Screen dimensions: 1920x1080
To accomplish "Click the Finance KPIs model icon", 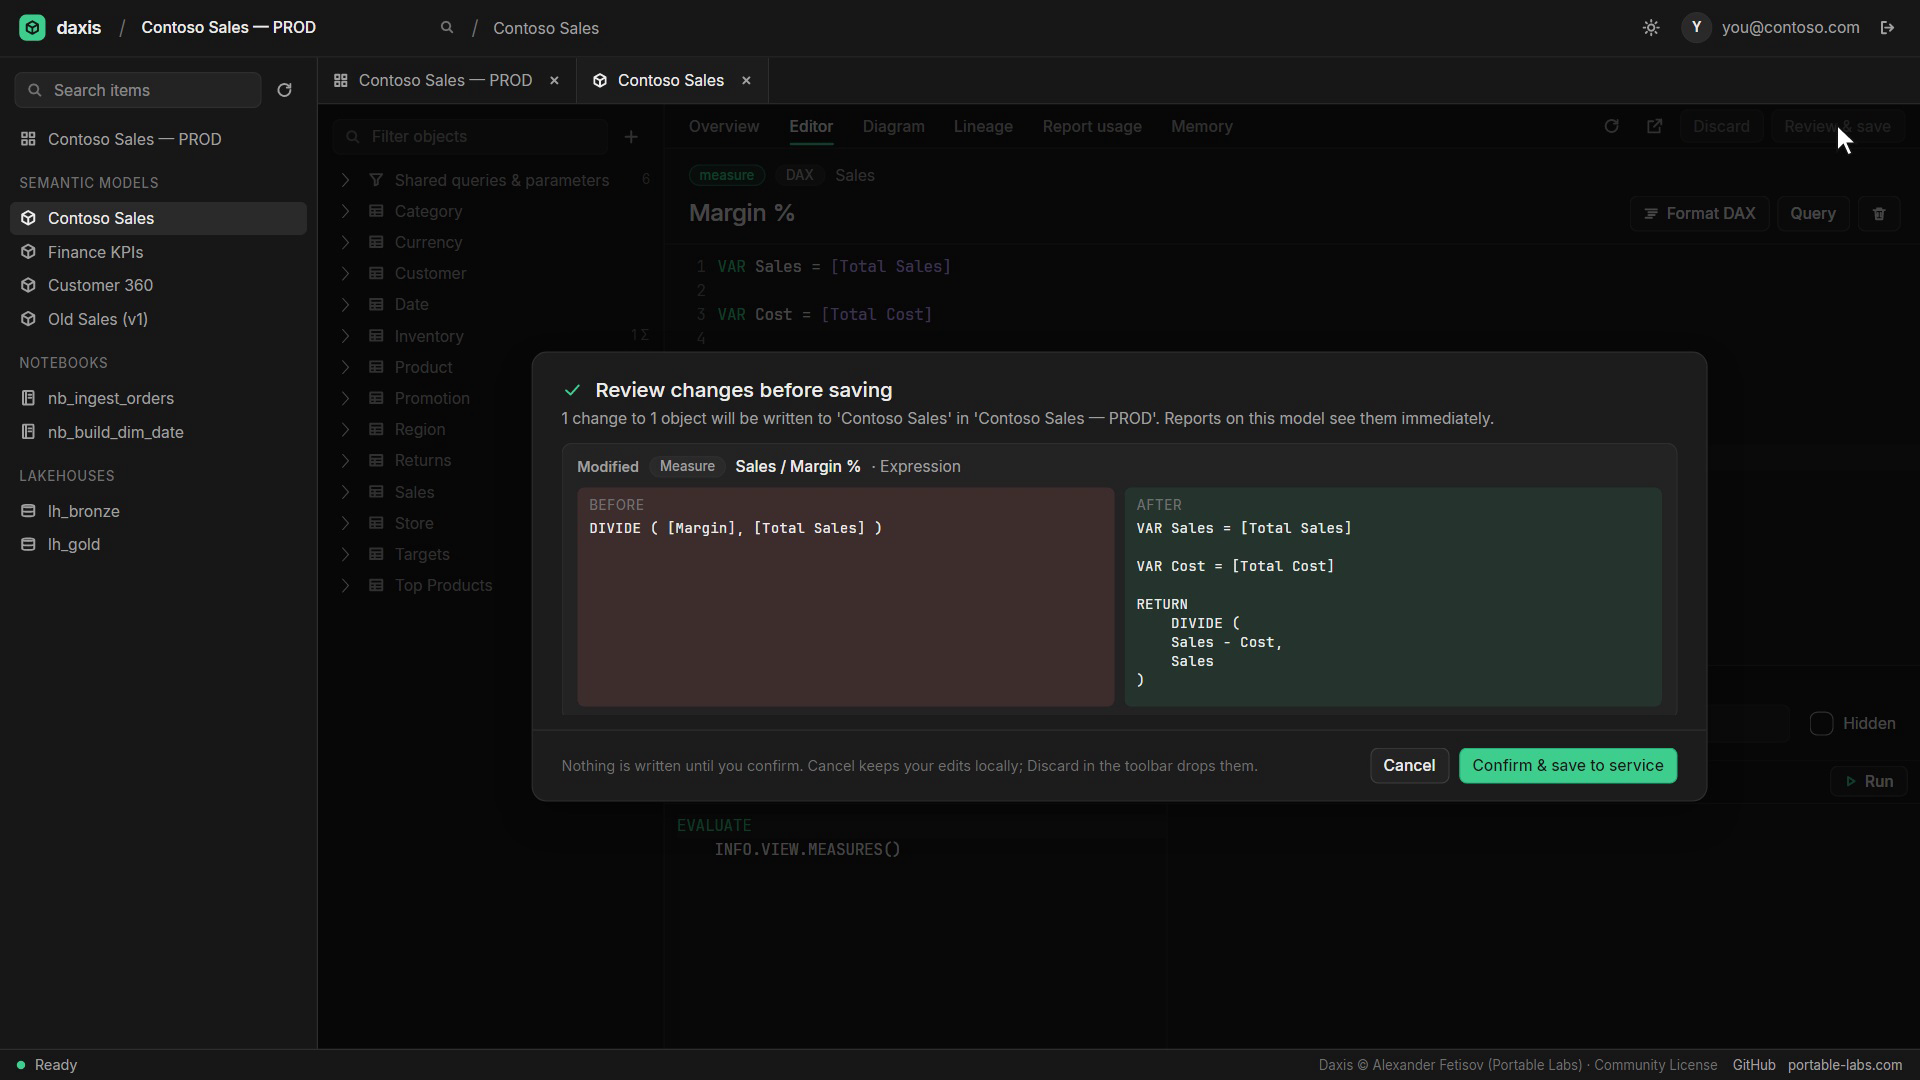I will (x=28, y=252).
